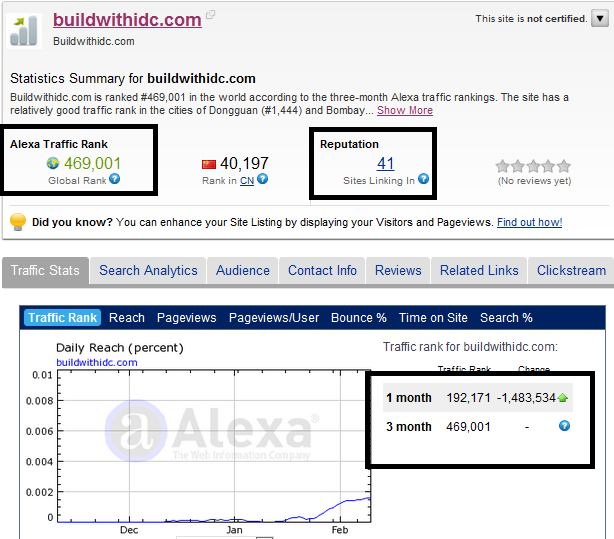614x539 pixels.
Task: Click the fifth review star
Action: tap(563, 166)
